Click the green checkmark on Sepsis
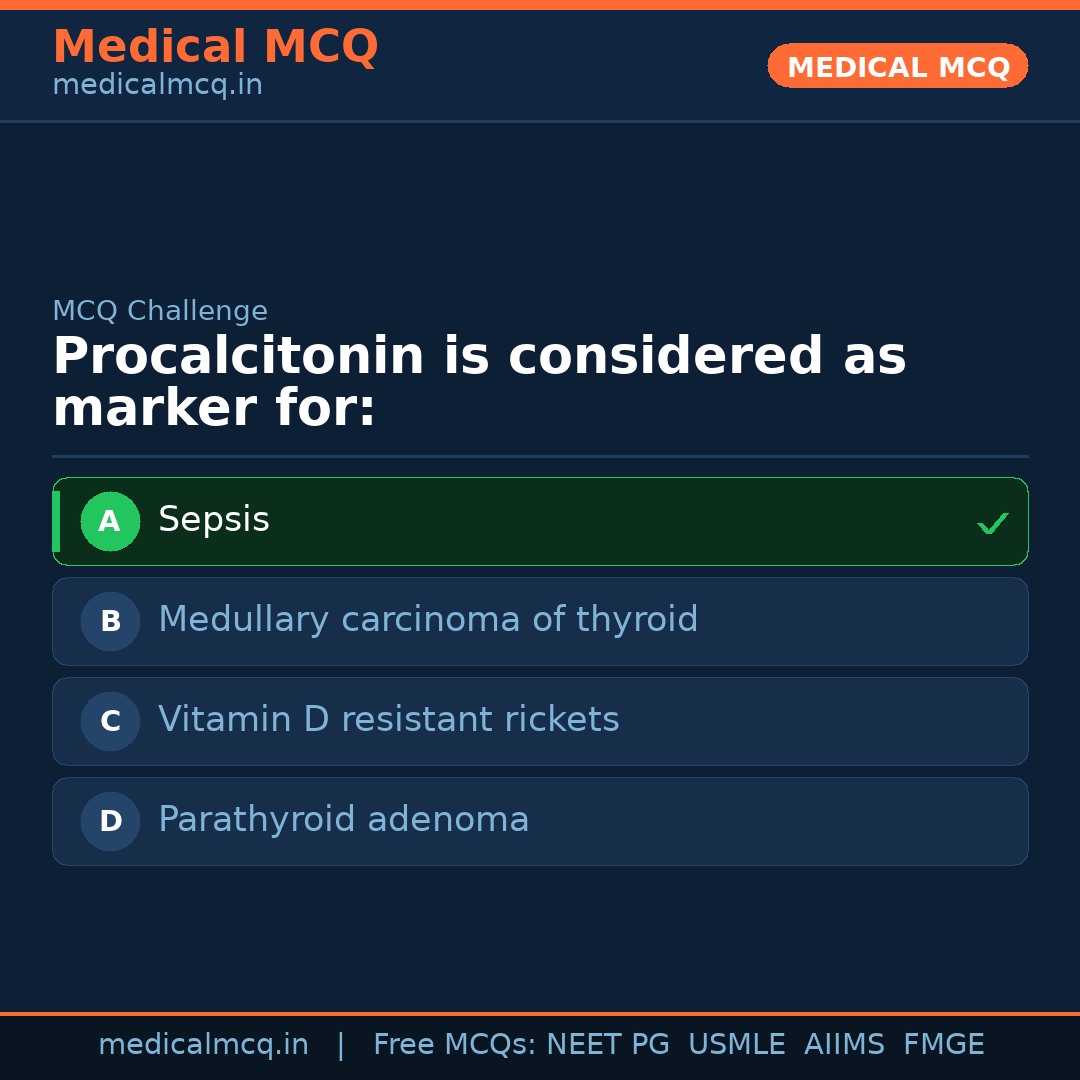This screenshot has width=1080, height=1080. [992, 523]
